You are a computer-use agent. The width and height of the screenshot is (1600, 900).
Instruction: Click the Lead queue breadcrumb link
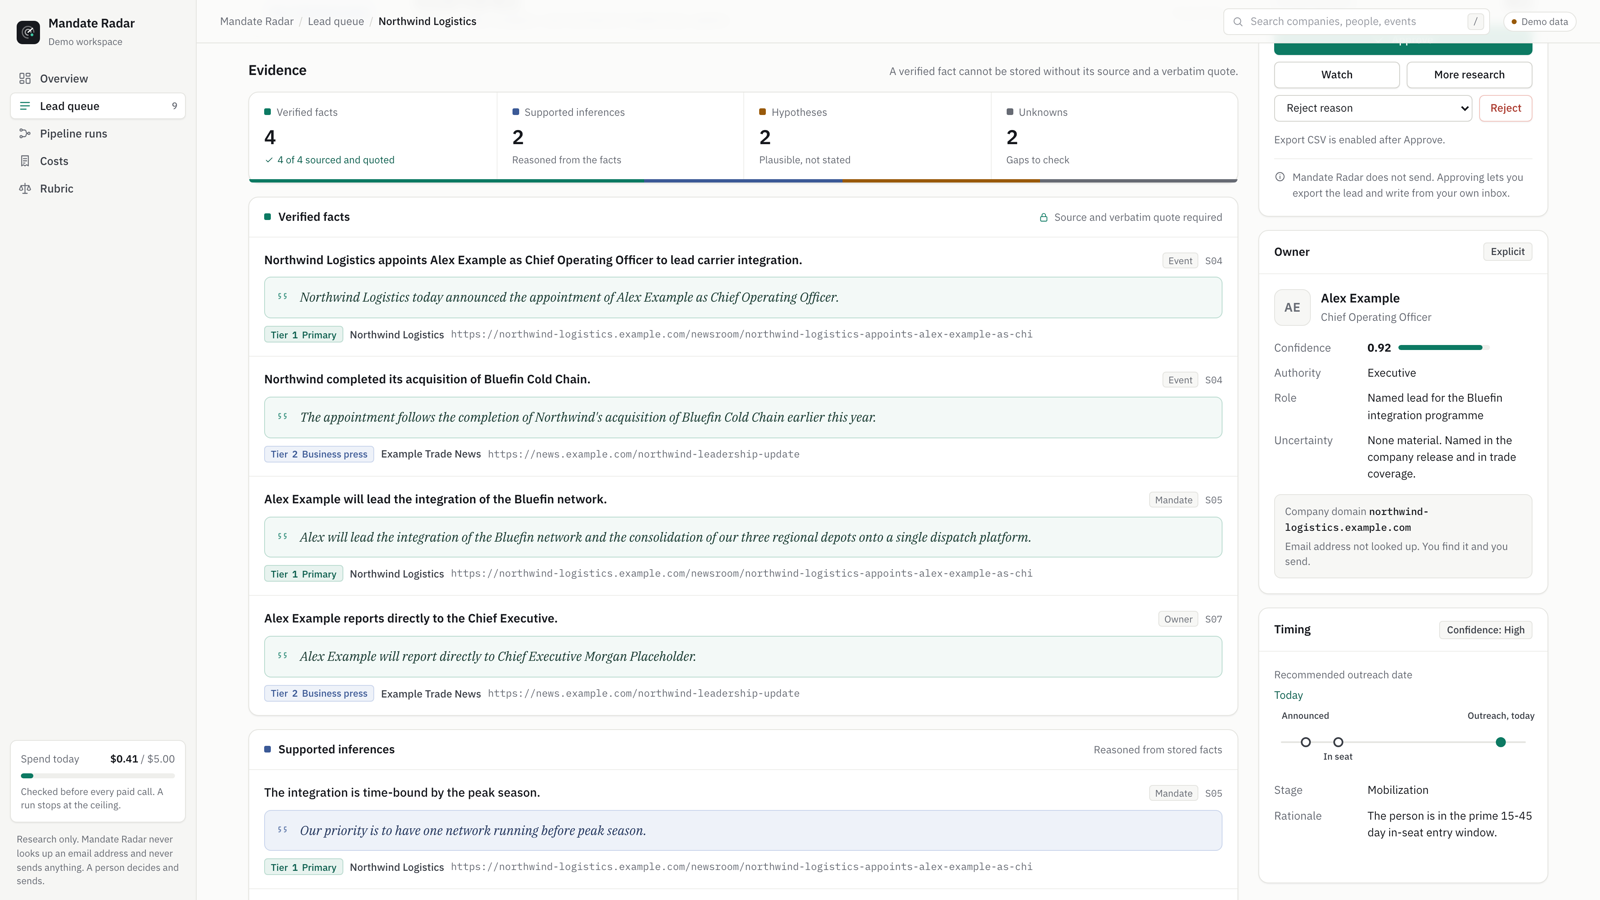pyautogui.click(x=336, y=21)
